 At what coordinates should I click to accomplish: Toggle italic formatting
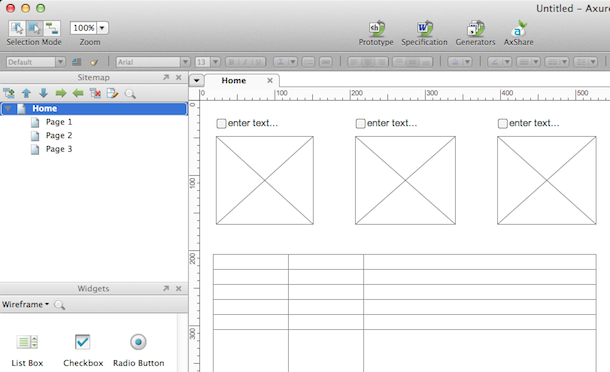coord(245,62)
